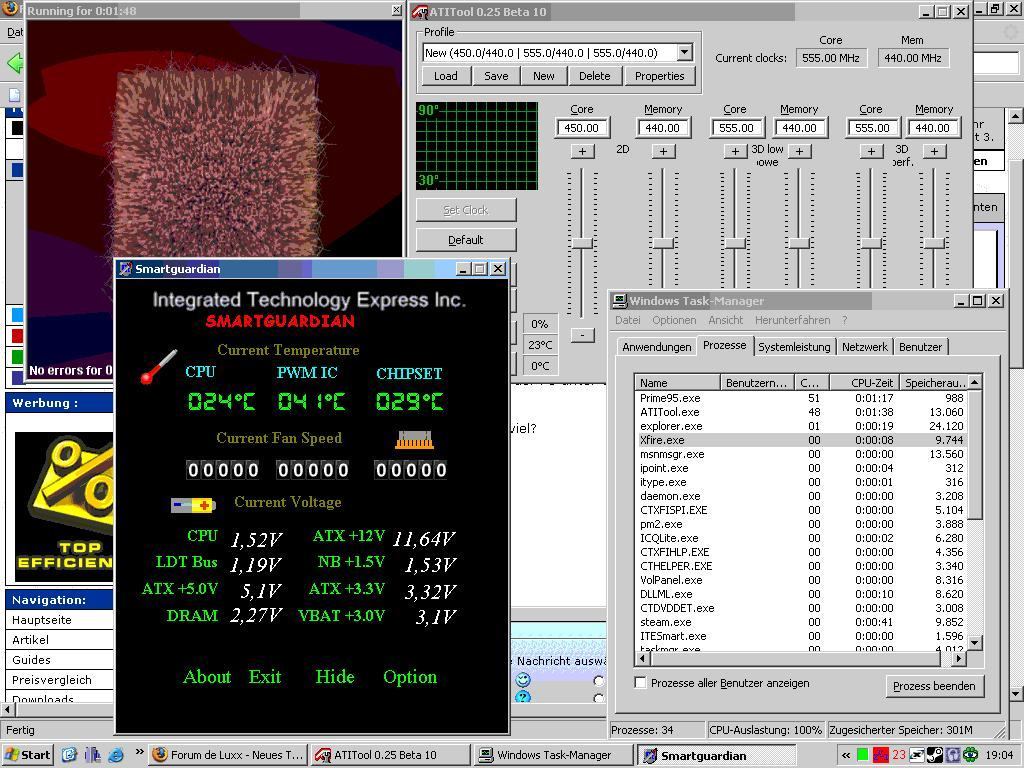Click the temperature 23 tray icon
Viewport: 1024px width, 768px height.
[x=899, y=755]
